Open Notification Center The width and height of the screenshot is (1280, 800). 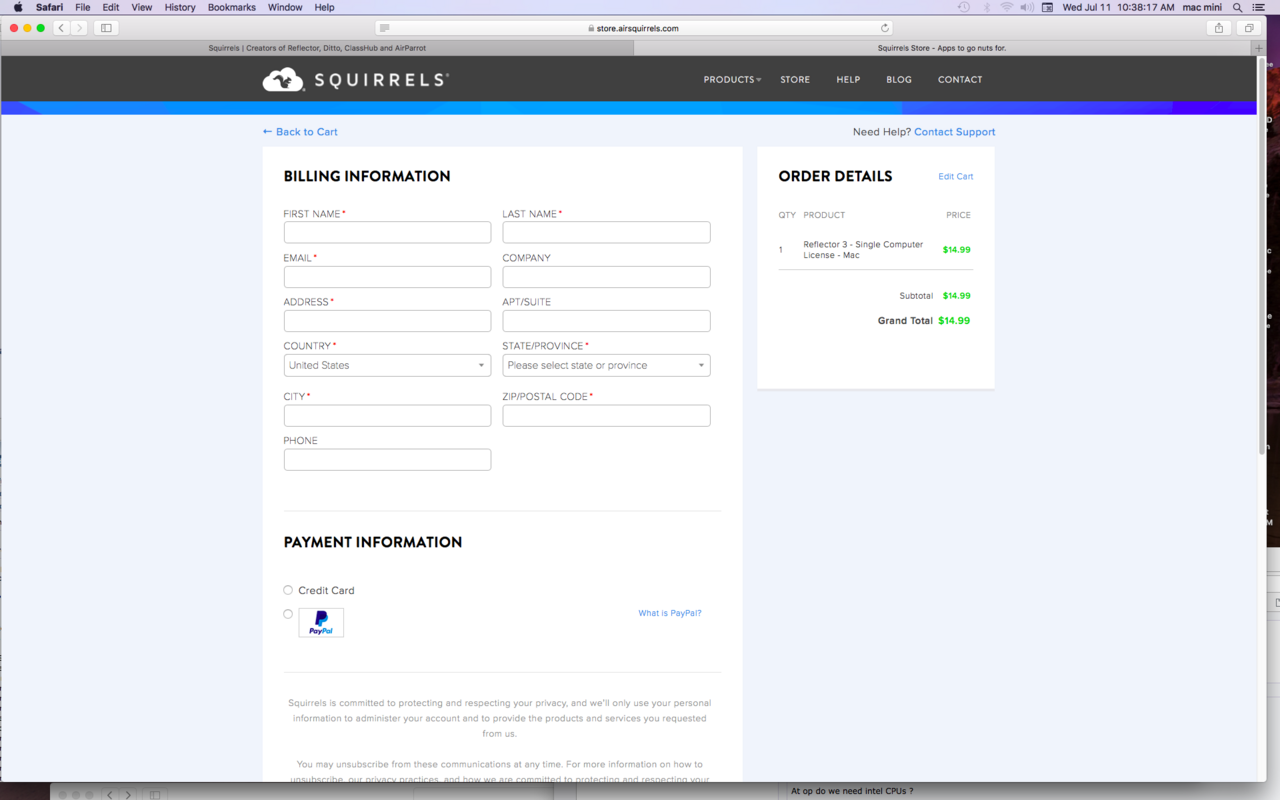1259,7
